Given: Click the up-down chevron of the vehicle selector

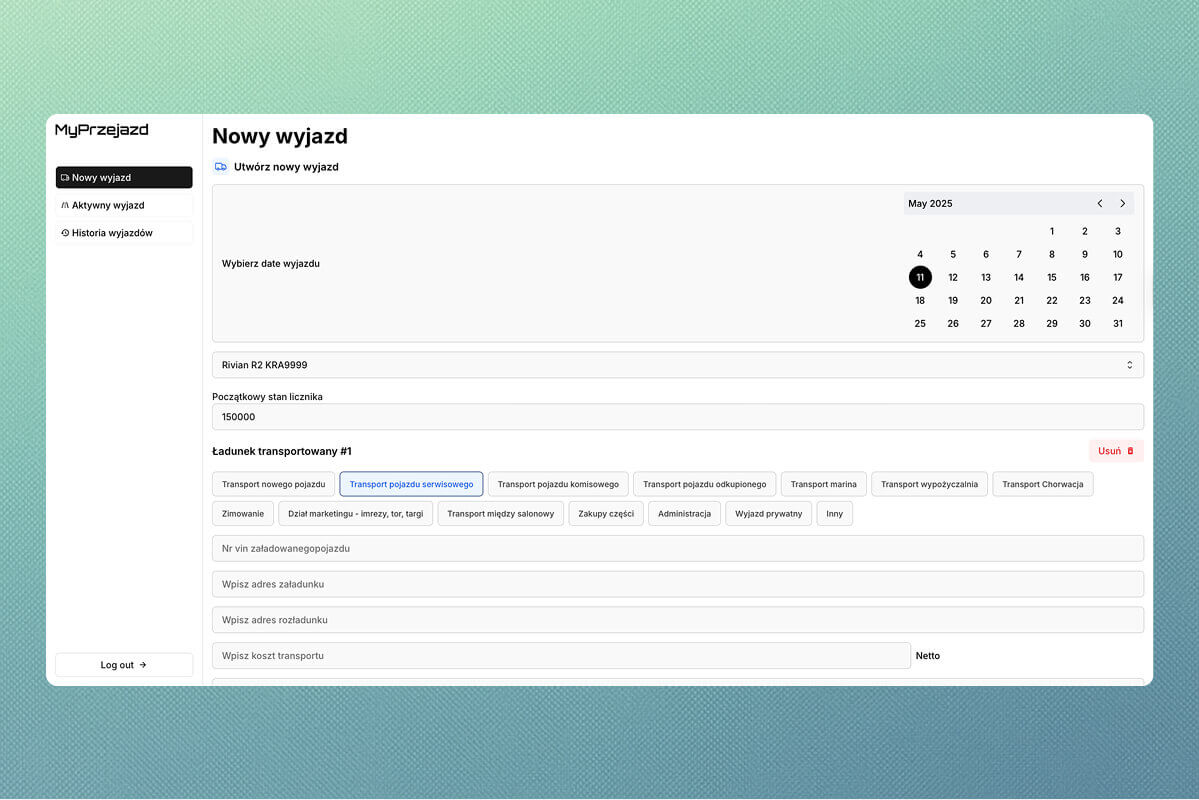Looking at the screenshot, I should tap(1129, 365).
